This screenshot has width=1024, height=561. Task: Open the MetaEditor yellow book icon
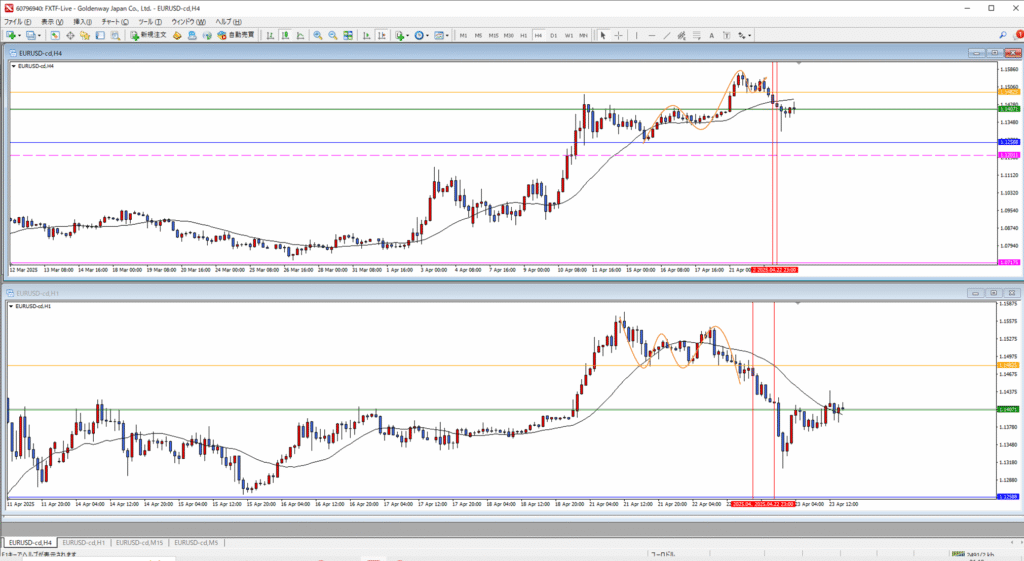click(177, 35)
